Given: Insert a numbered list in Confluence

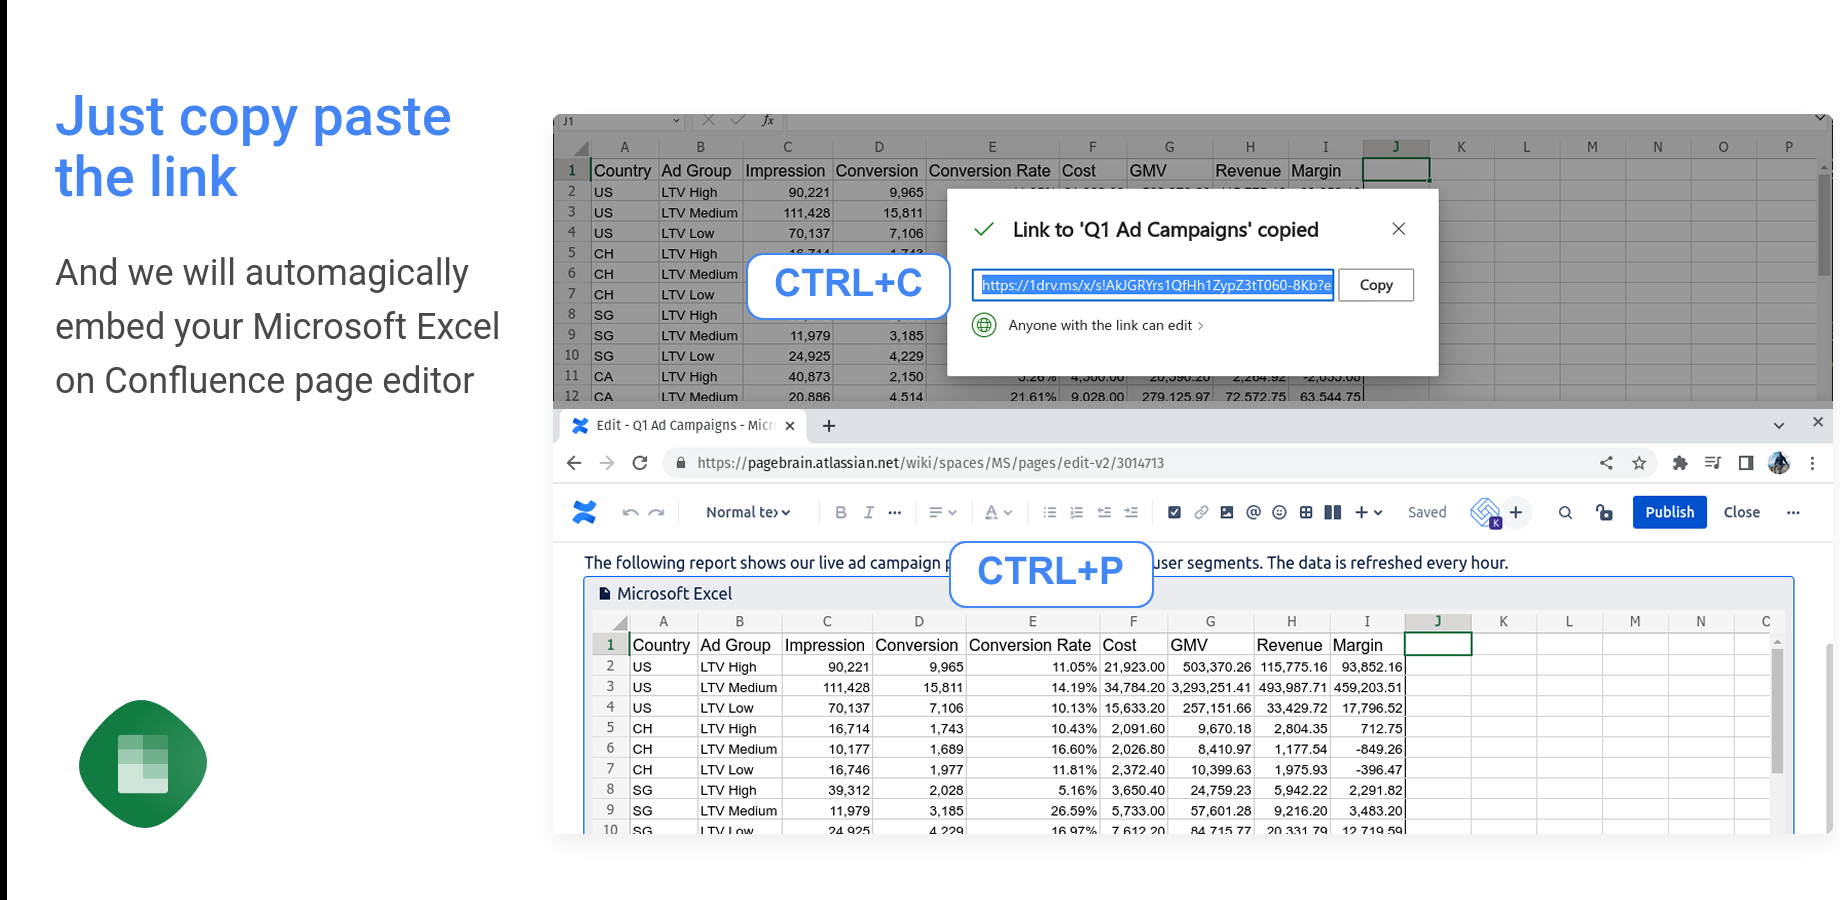Looking at the screenshot, I should point(1077,512).
